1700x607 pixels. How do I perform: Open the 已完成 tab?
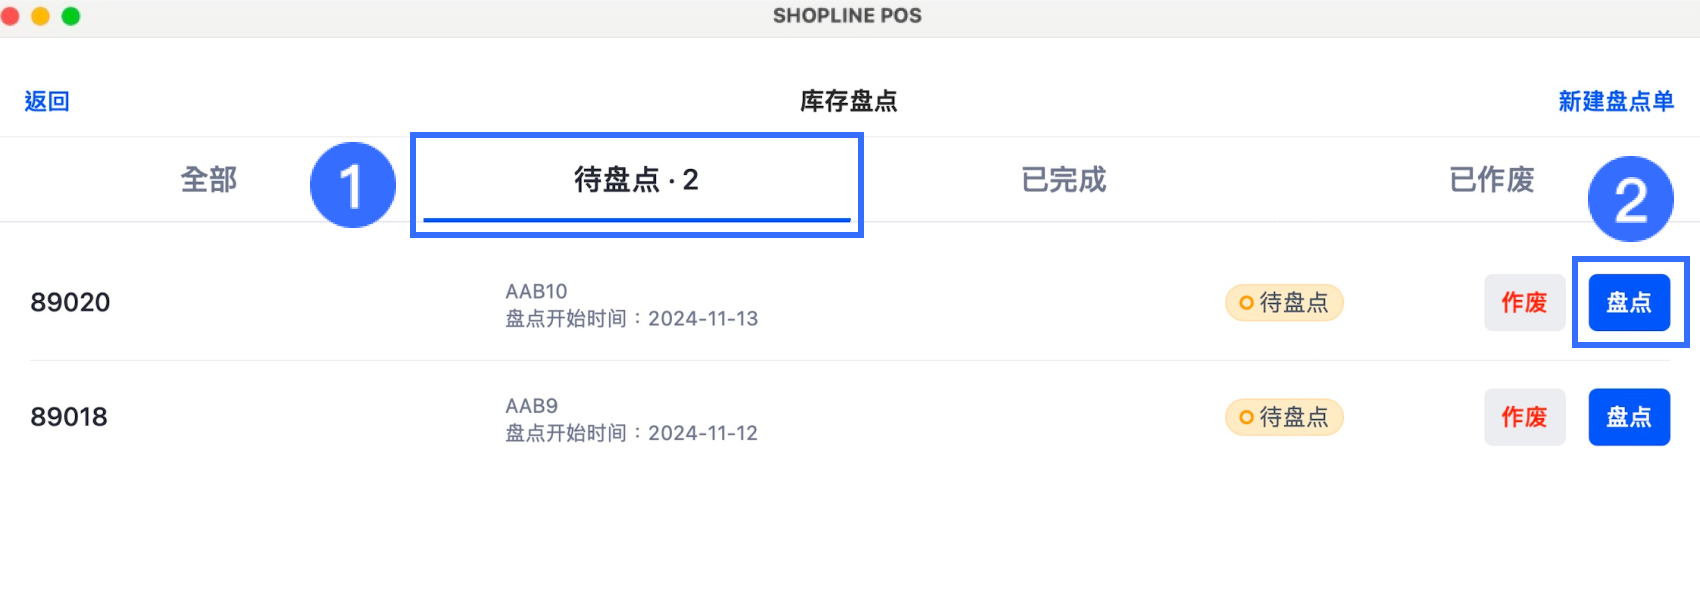(1064, 180)
